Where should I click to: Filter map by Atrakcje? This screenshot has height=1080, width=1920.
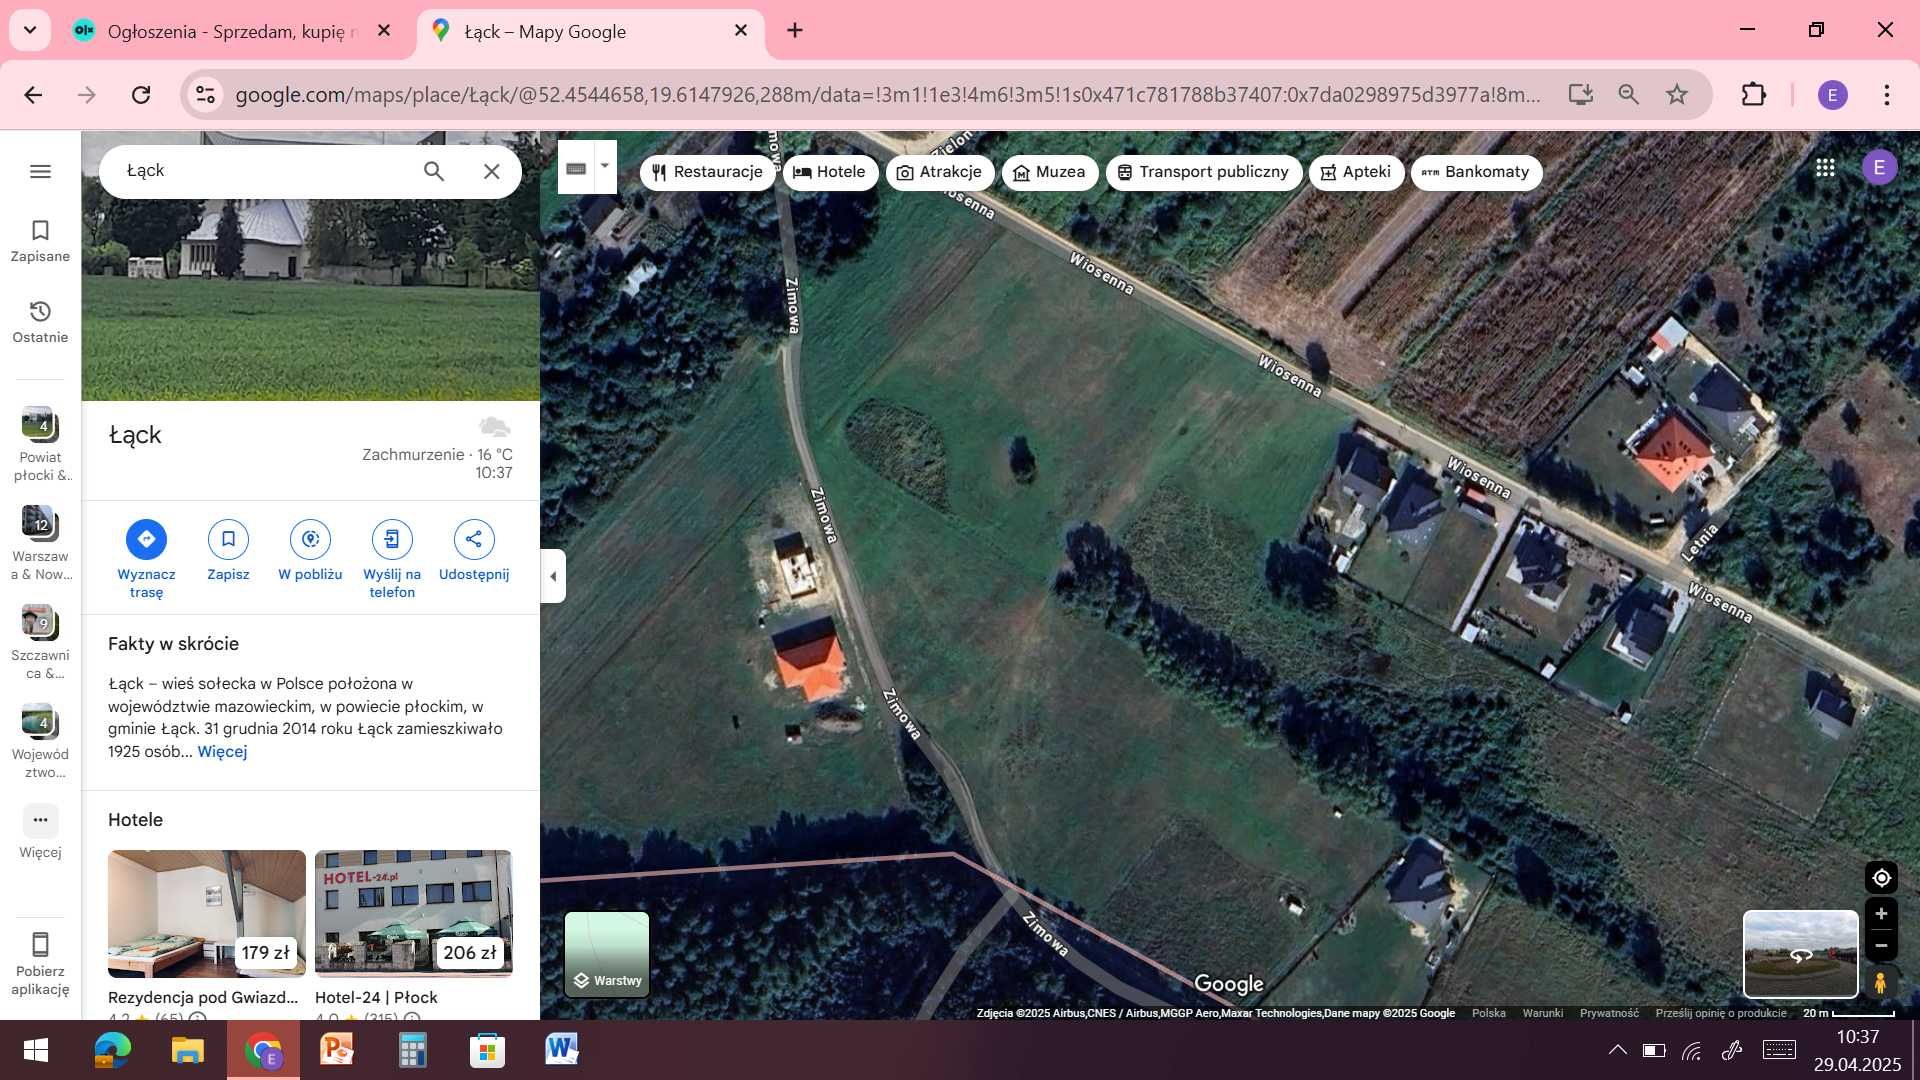click(x=940, y=172)
